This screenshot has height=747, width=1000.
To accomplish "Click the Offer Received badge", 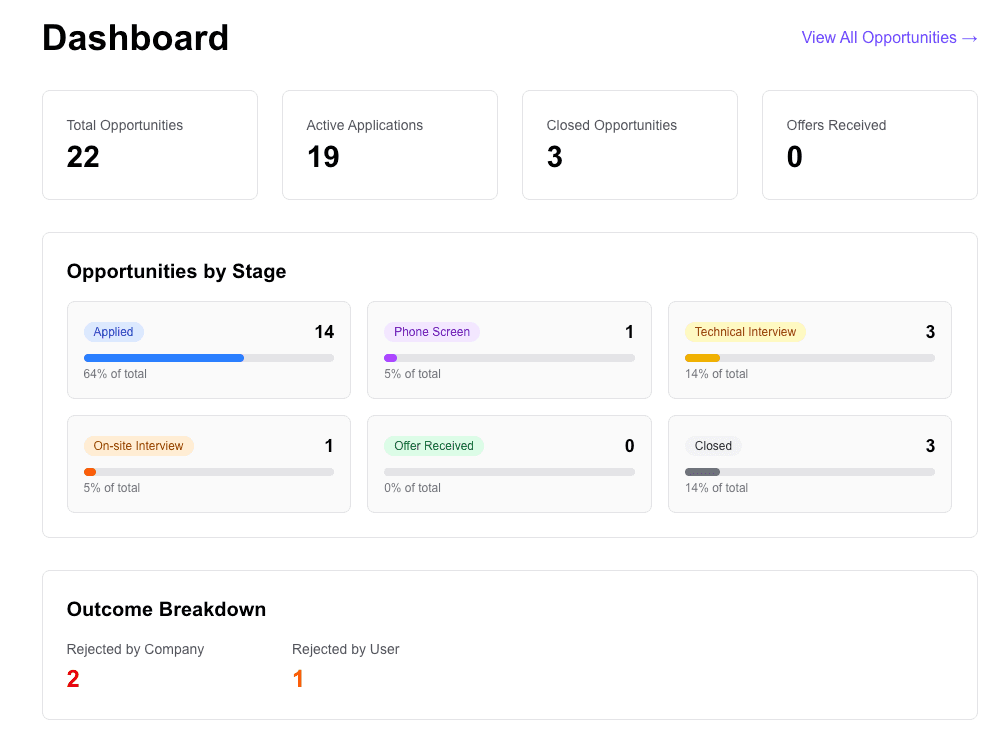I will tap(433, 445).
